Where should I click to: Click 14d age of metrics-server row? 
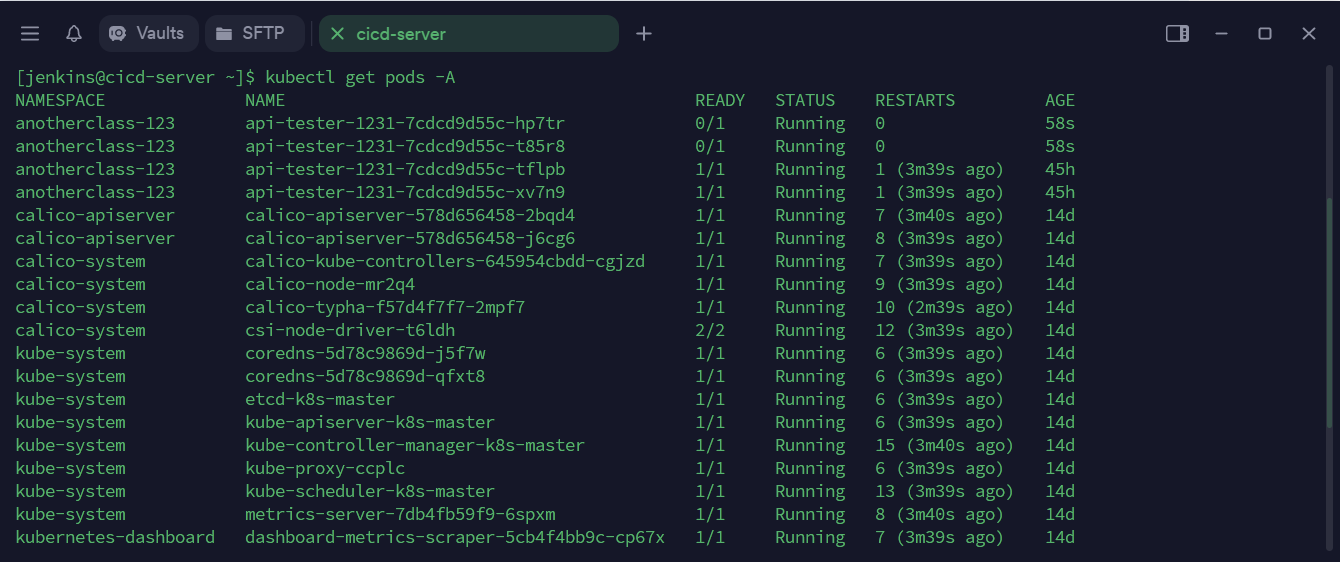coord(1060,514)
